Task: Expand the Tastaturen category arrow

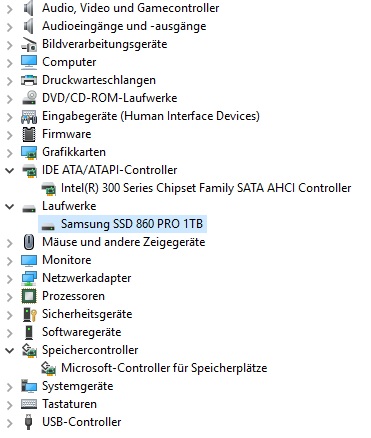Action: pyautogui.click(x=10, y=404)
